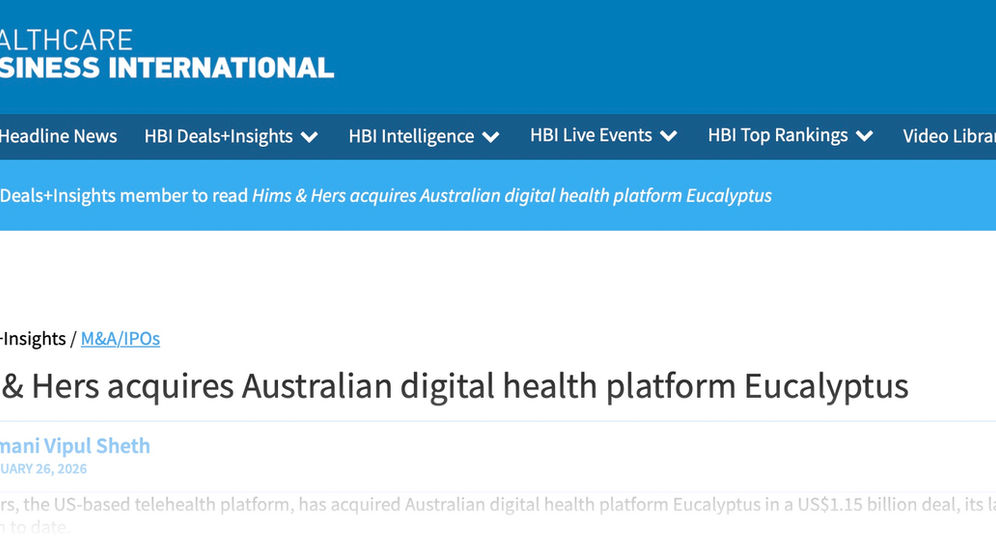
Task: Open the Healthcare Business International logo link
Action: coord(166,54)
